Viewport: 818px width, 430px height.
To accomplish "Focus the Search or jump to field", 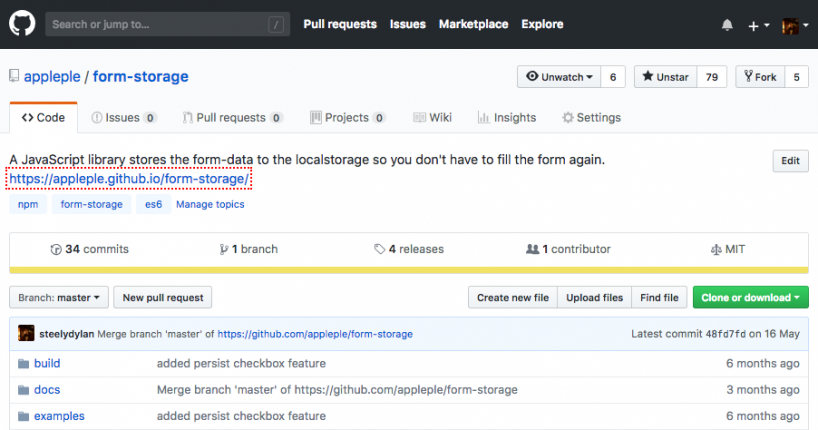I will click(x=155, y=24).
